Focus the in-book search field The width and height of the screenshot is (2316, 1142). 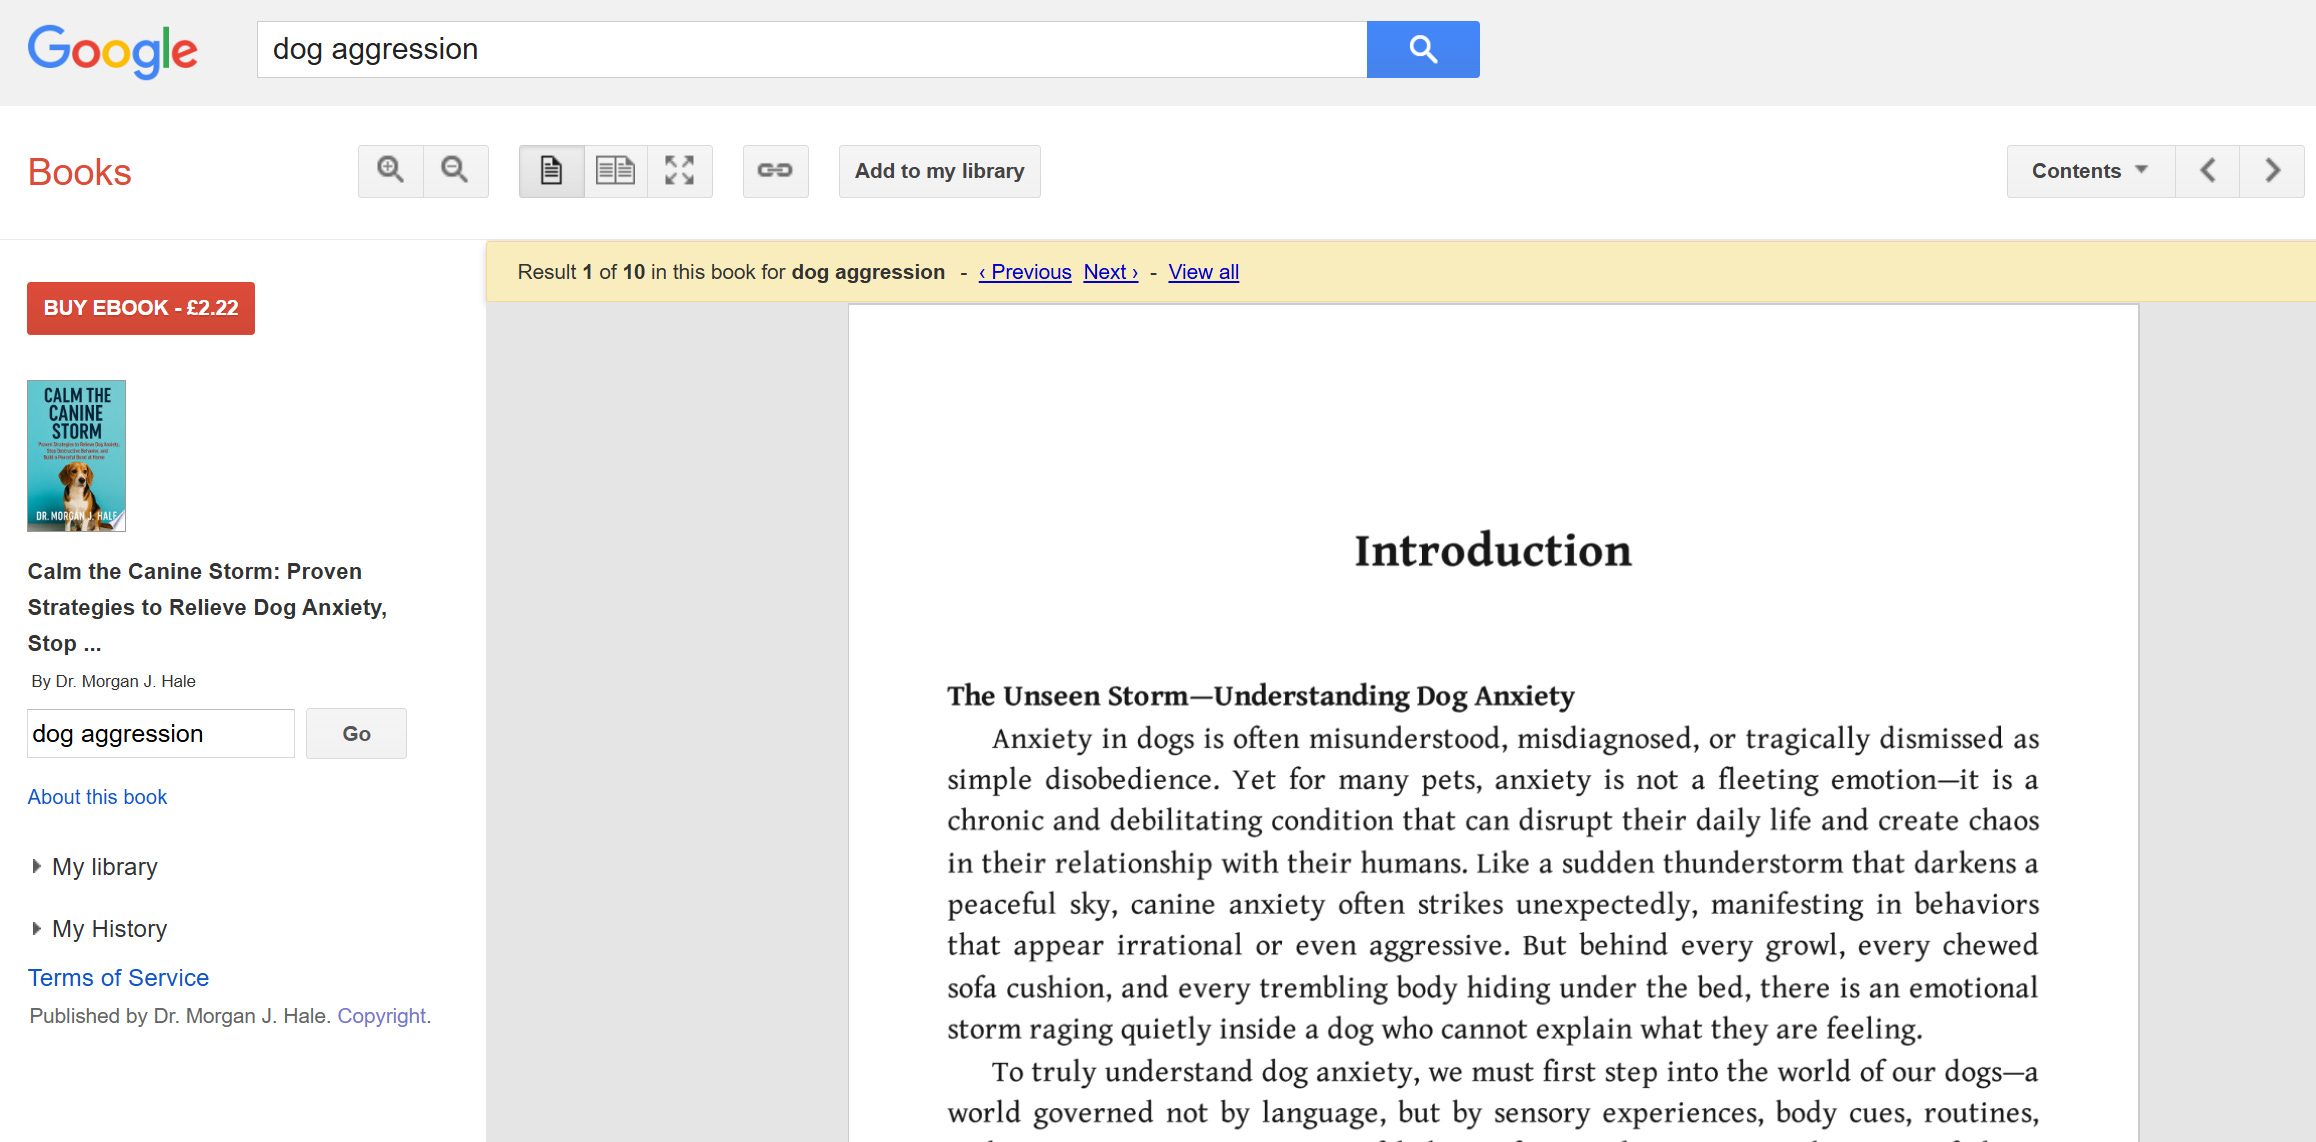[160, 734]
